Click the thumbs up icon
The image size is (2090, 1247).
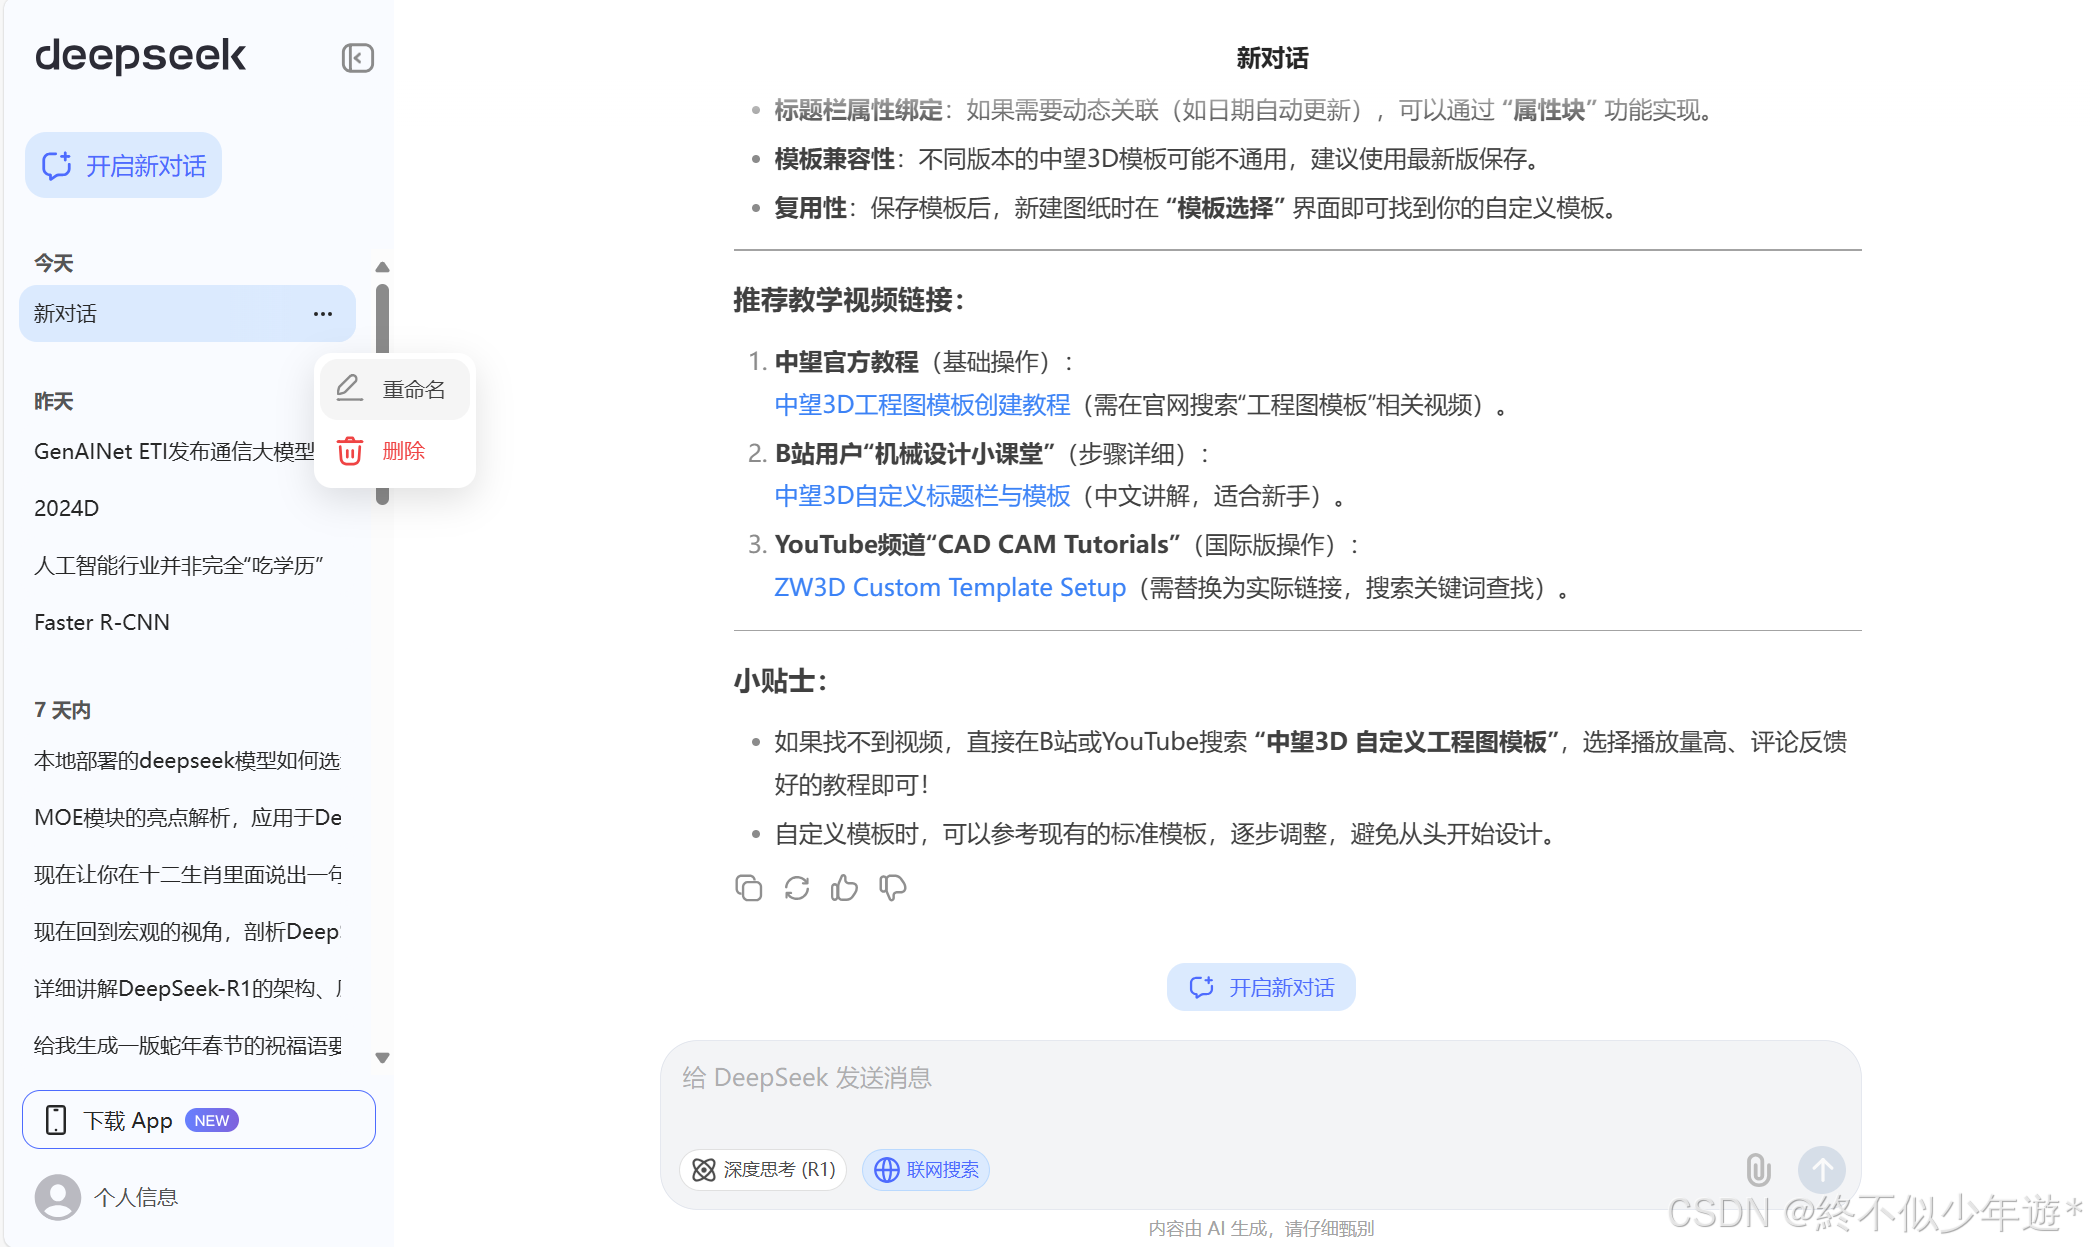pos(844,888)
